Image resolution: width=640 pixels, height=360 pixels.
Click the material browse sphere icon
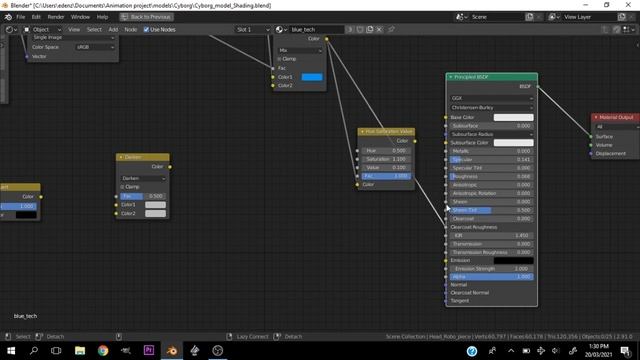coord(281,29)
